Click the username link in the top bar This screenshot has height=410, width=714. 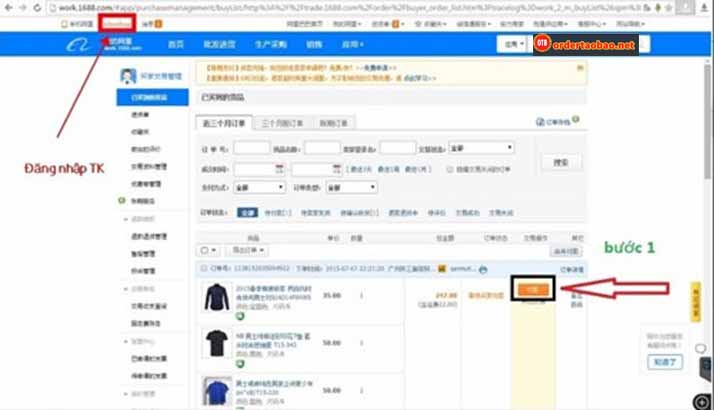pos(117,23)
